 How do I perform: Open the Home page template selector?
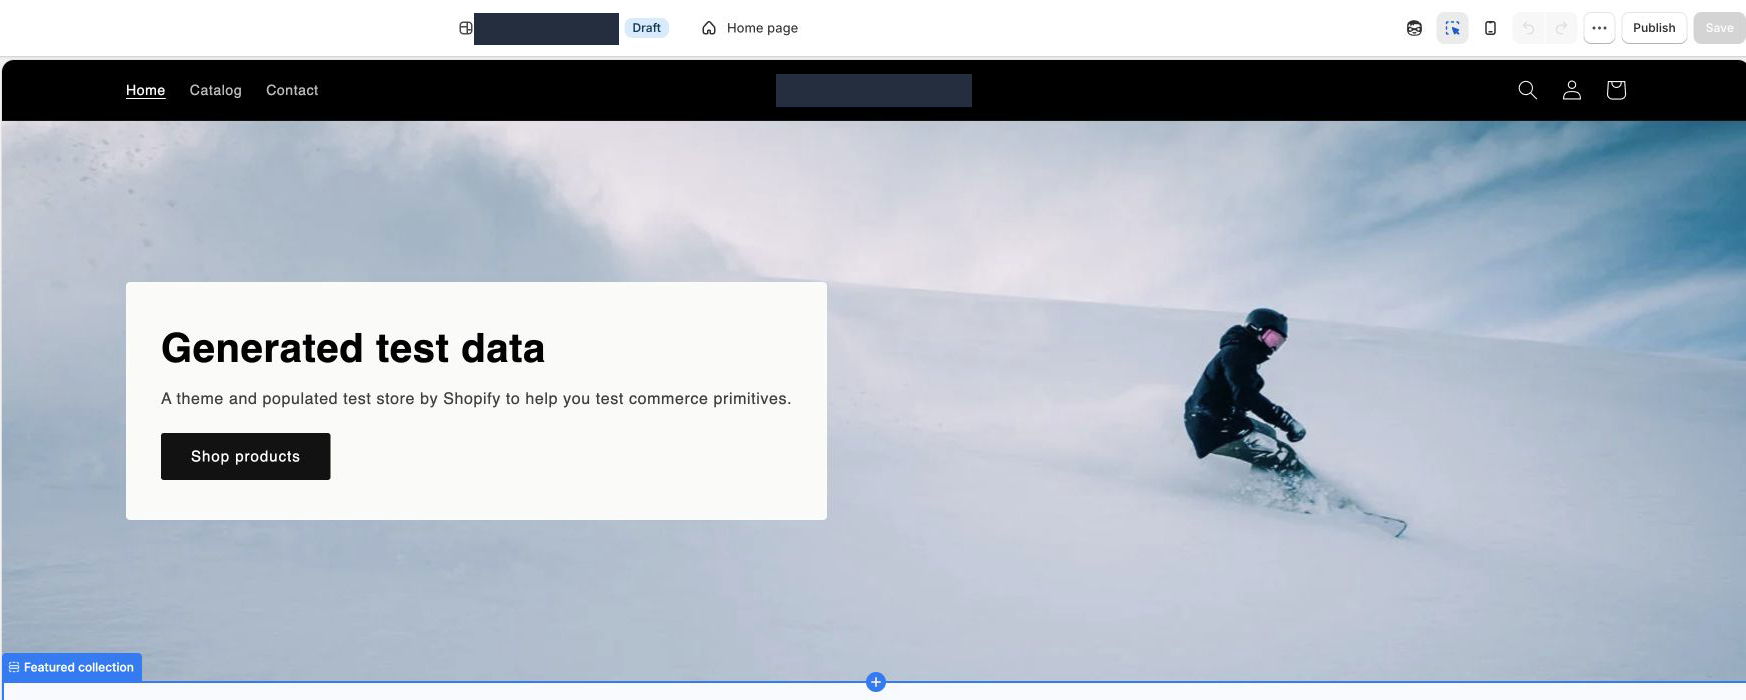click(750, 28)
